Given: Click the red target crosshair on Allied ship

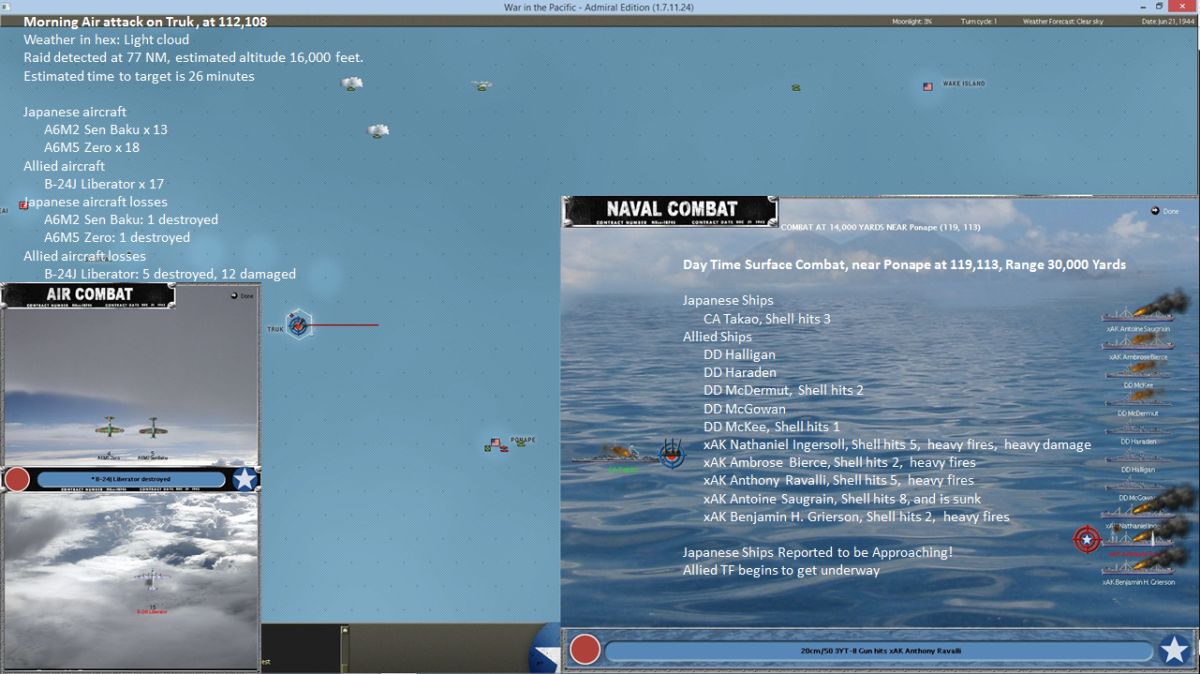Looking at the screenshot, I should 1087,539.
